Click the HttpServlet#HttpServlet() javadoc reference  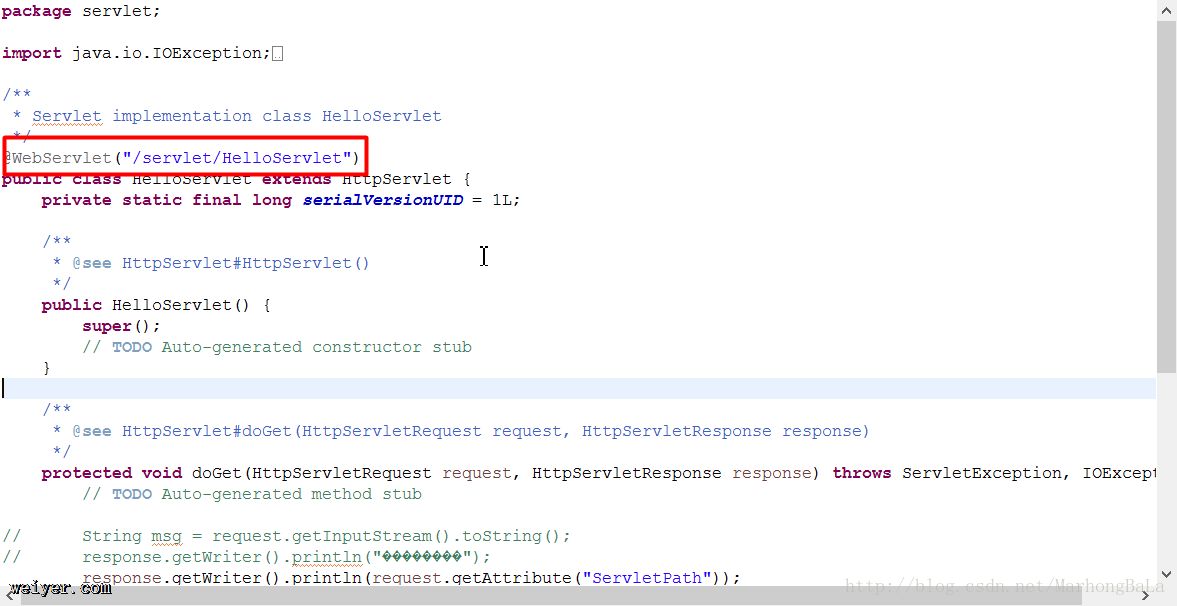pyautogui.click(x=245, y=263)
